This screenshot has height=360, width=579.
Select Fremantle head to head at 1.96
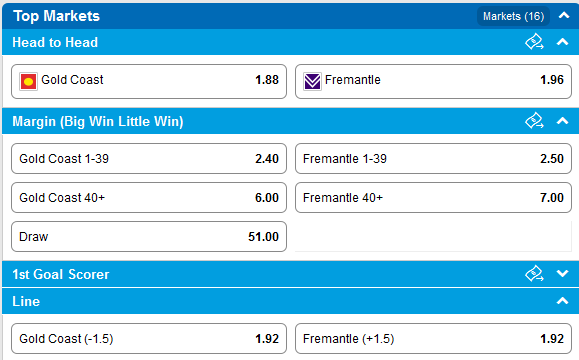[x=433, y=82]
